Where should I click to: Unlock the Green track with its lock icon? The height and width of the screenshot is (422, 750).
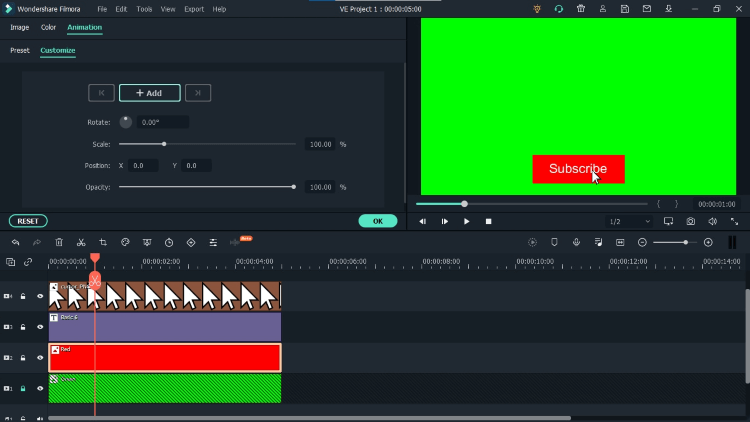coord(23,389)
